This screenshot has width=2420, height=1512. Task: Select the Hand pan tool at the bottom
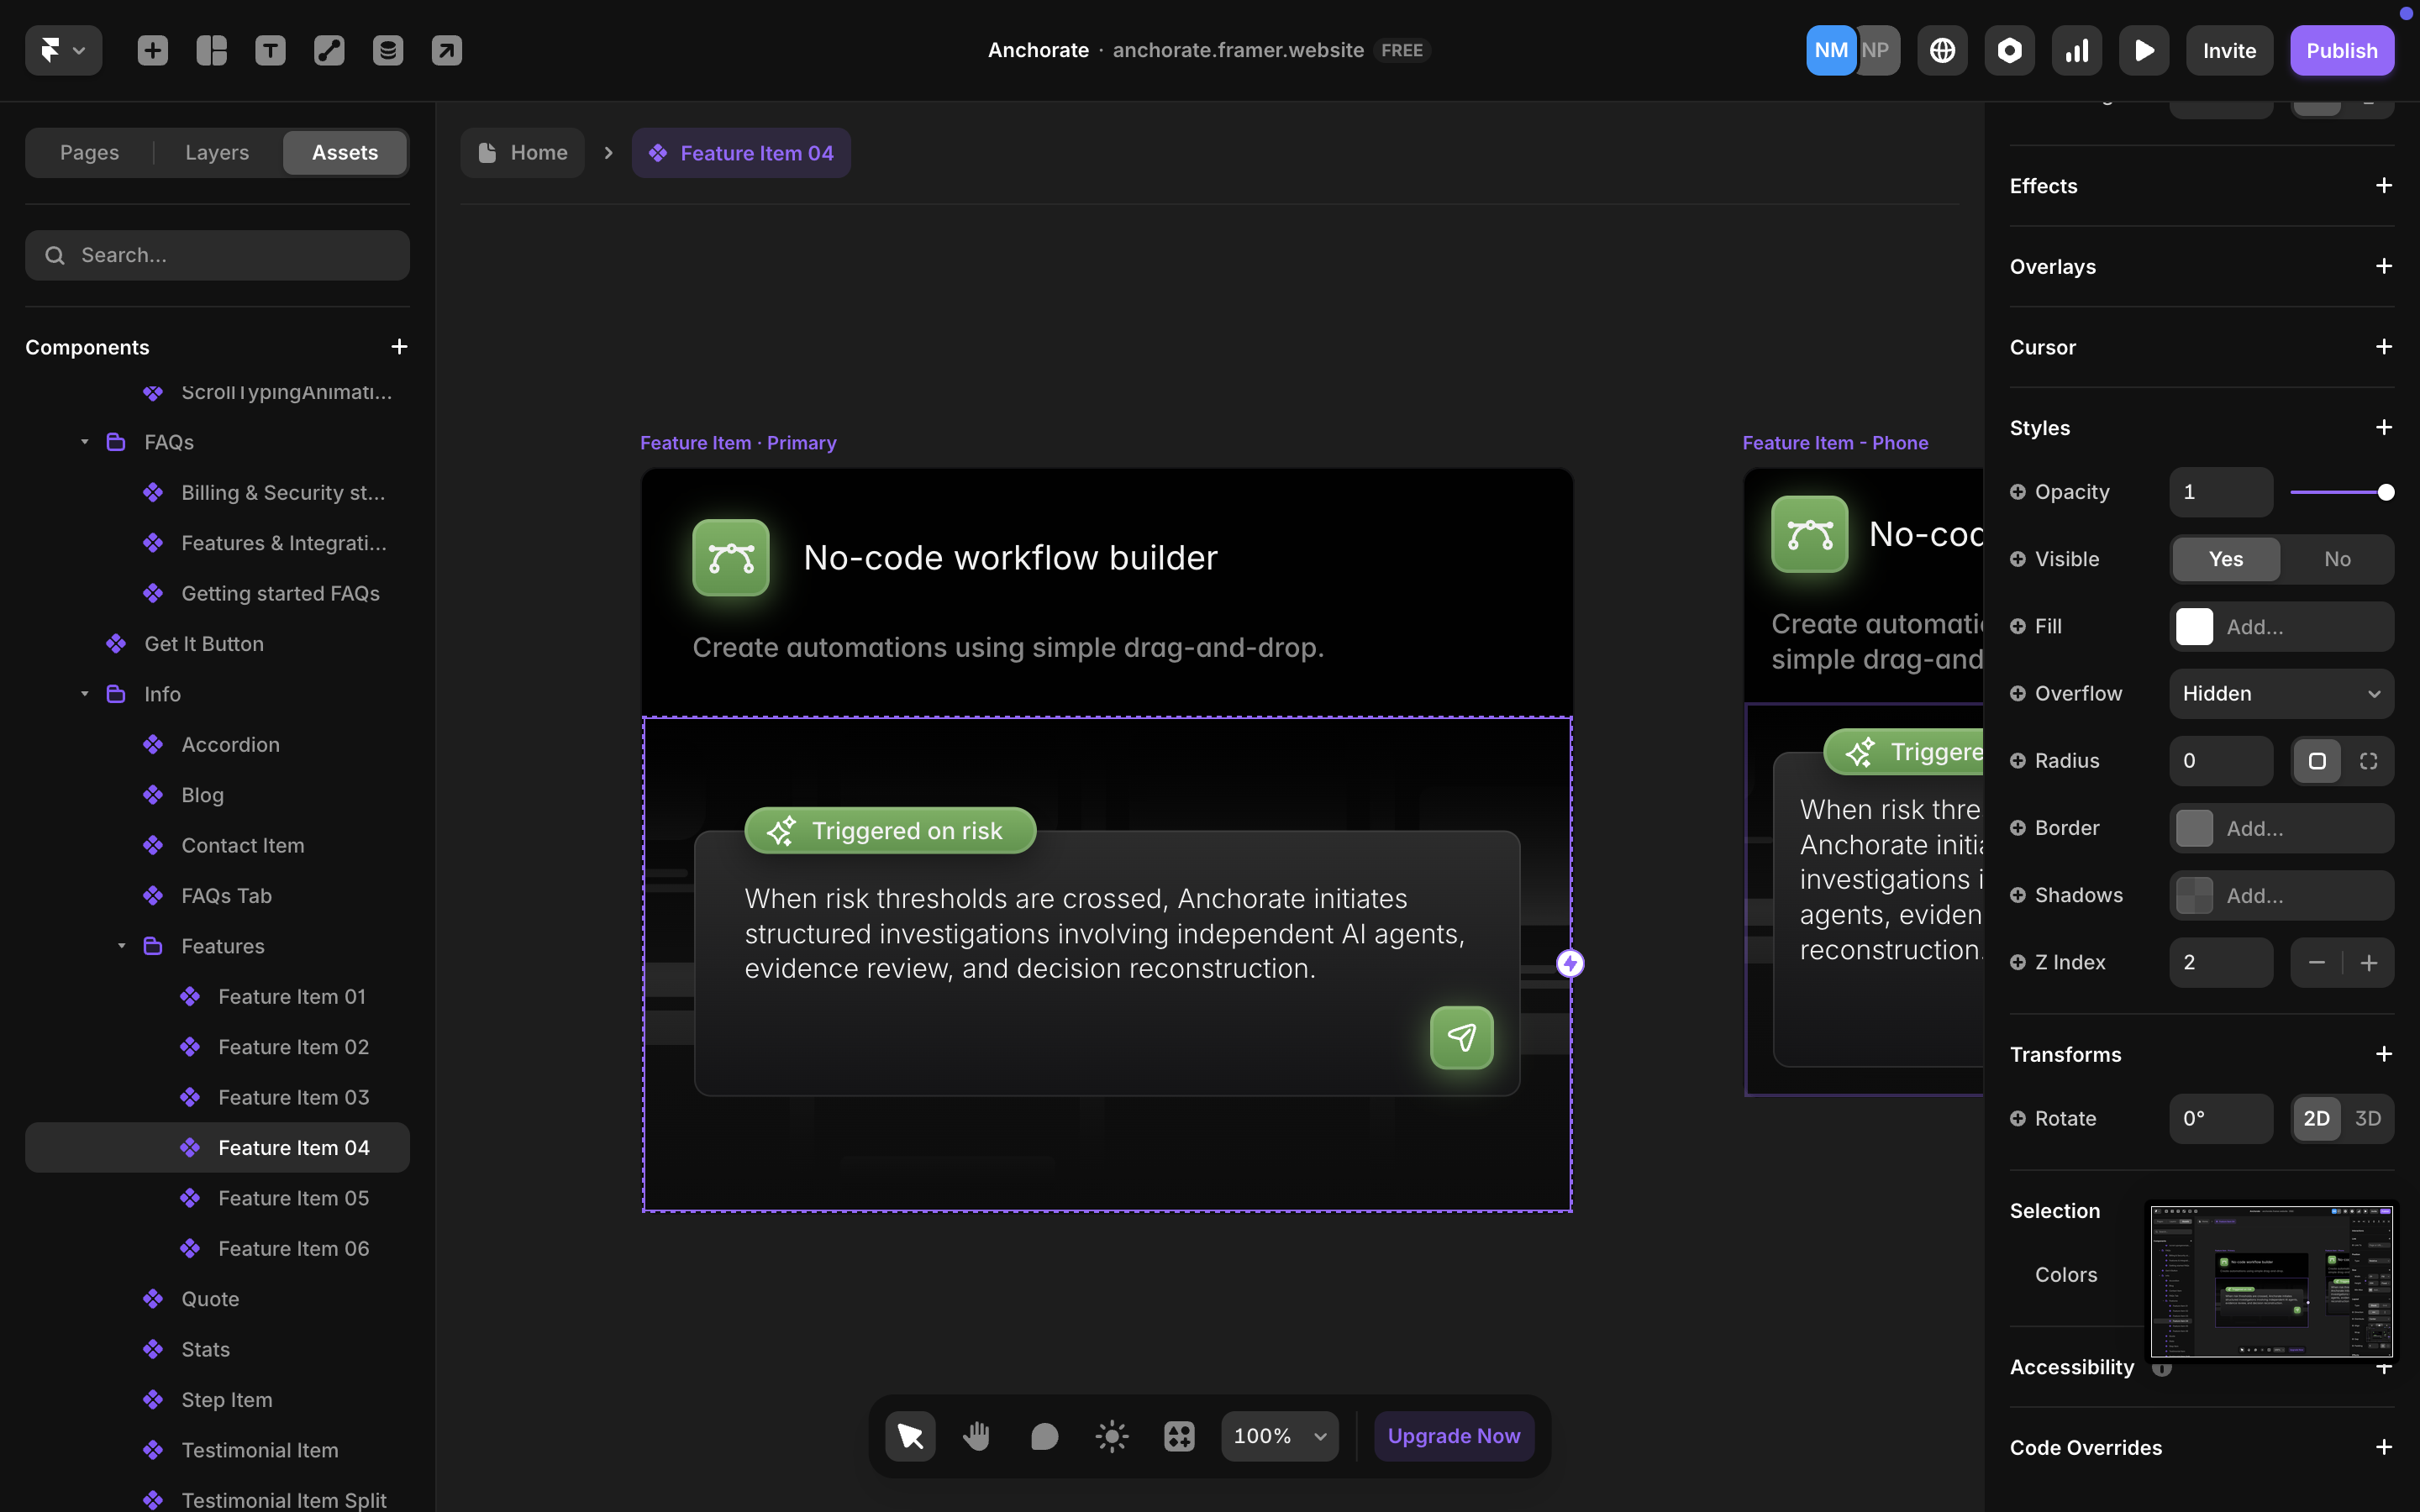(x=976, y=1435)
